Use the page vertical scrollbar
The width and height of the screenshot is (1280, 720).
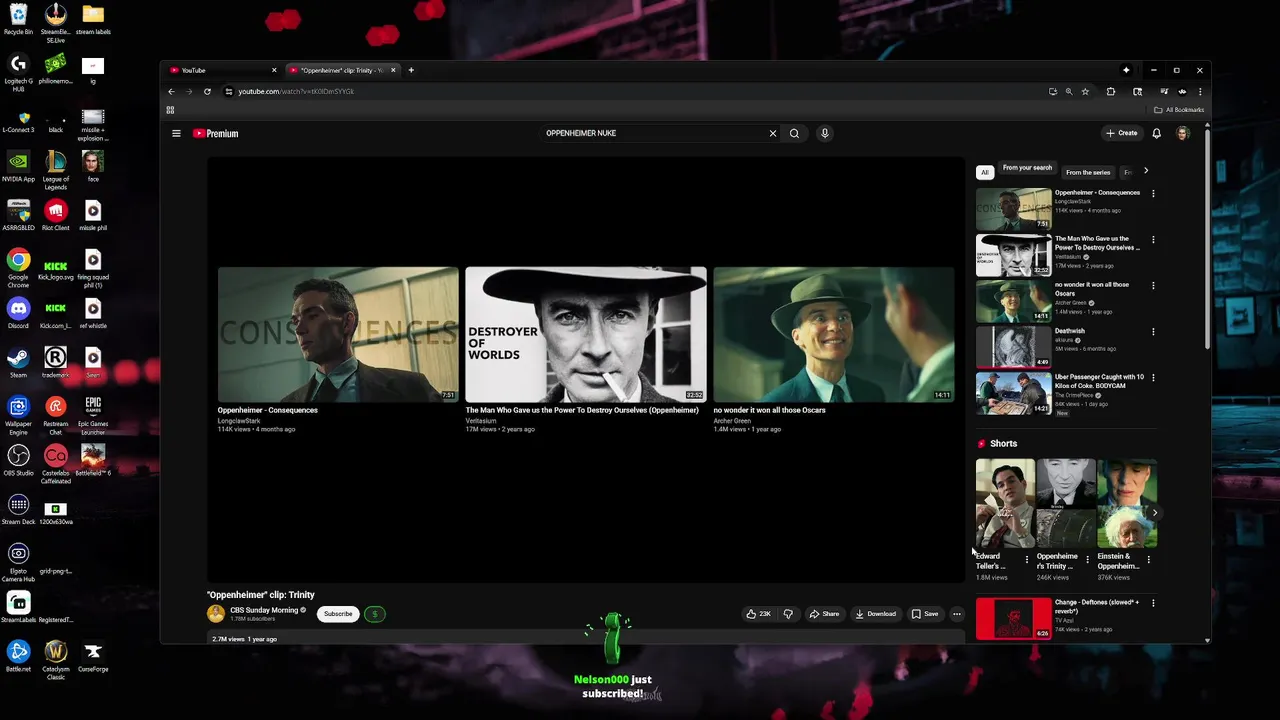pos(1207,240)
